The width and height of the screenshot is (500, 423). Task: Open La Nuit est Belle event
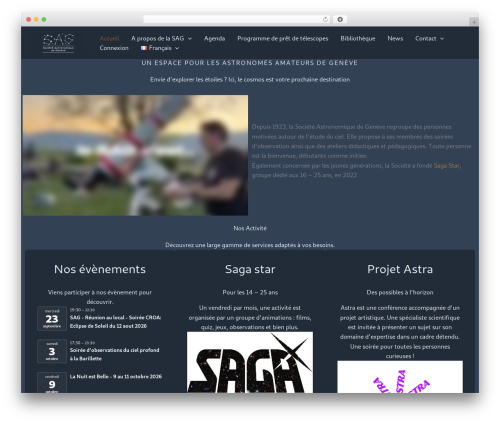[x=116, y=376]
